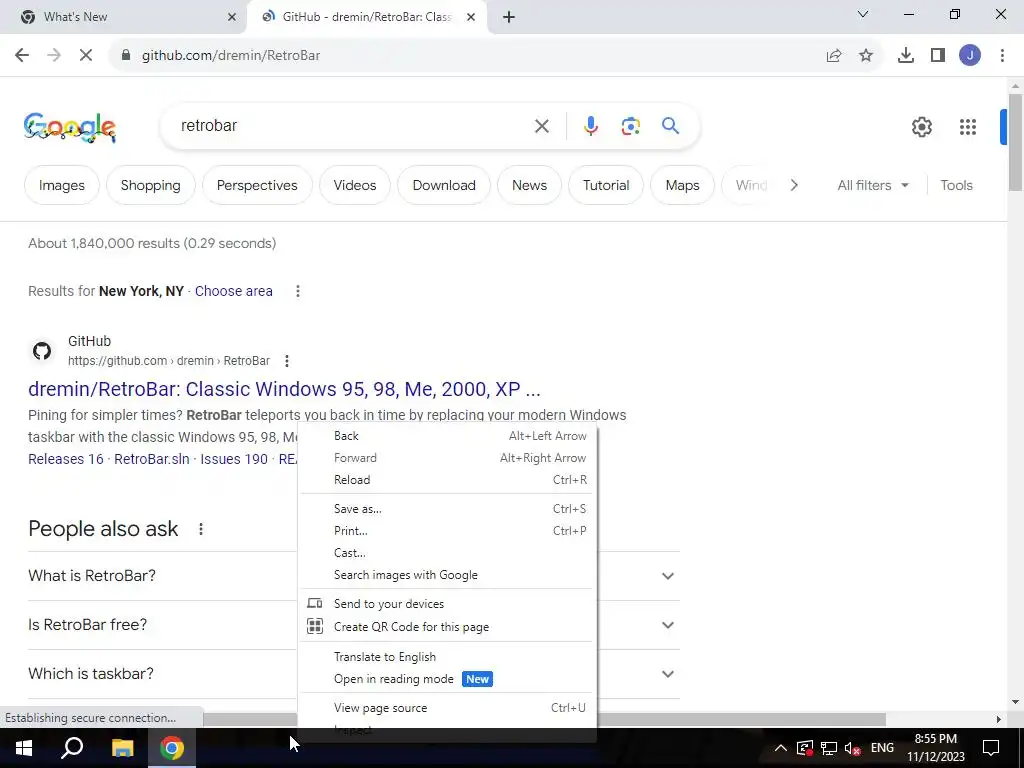
Task: Choose Save as... in the context menu
Action: pos(447,509)
